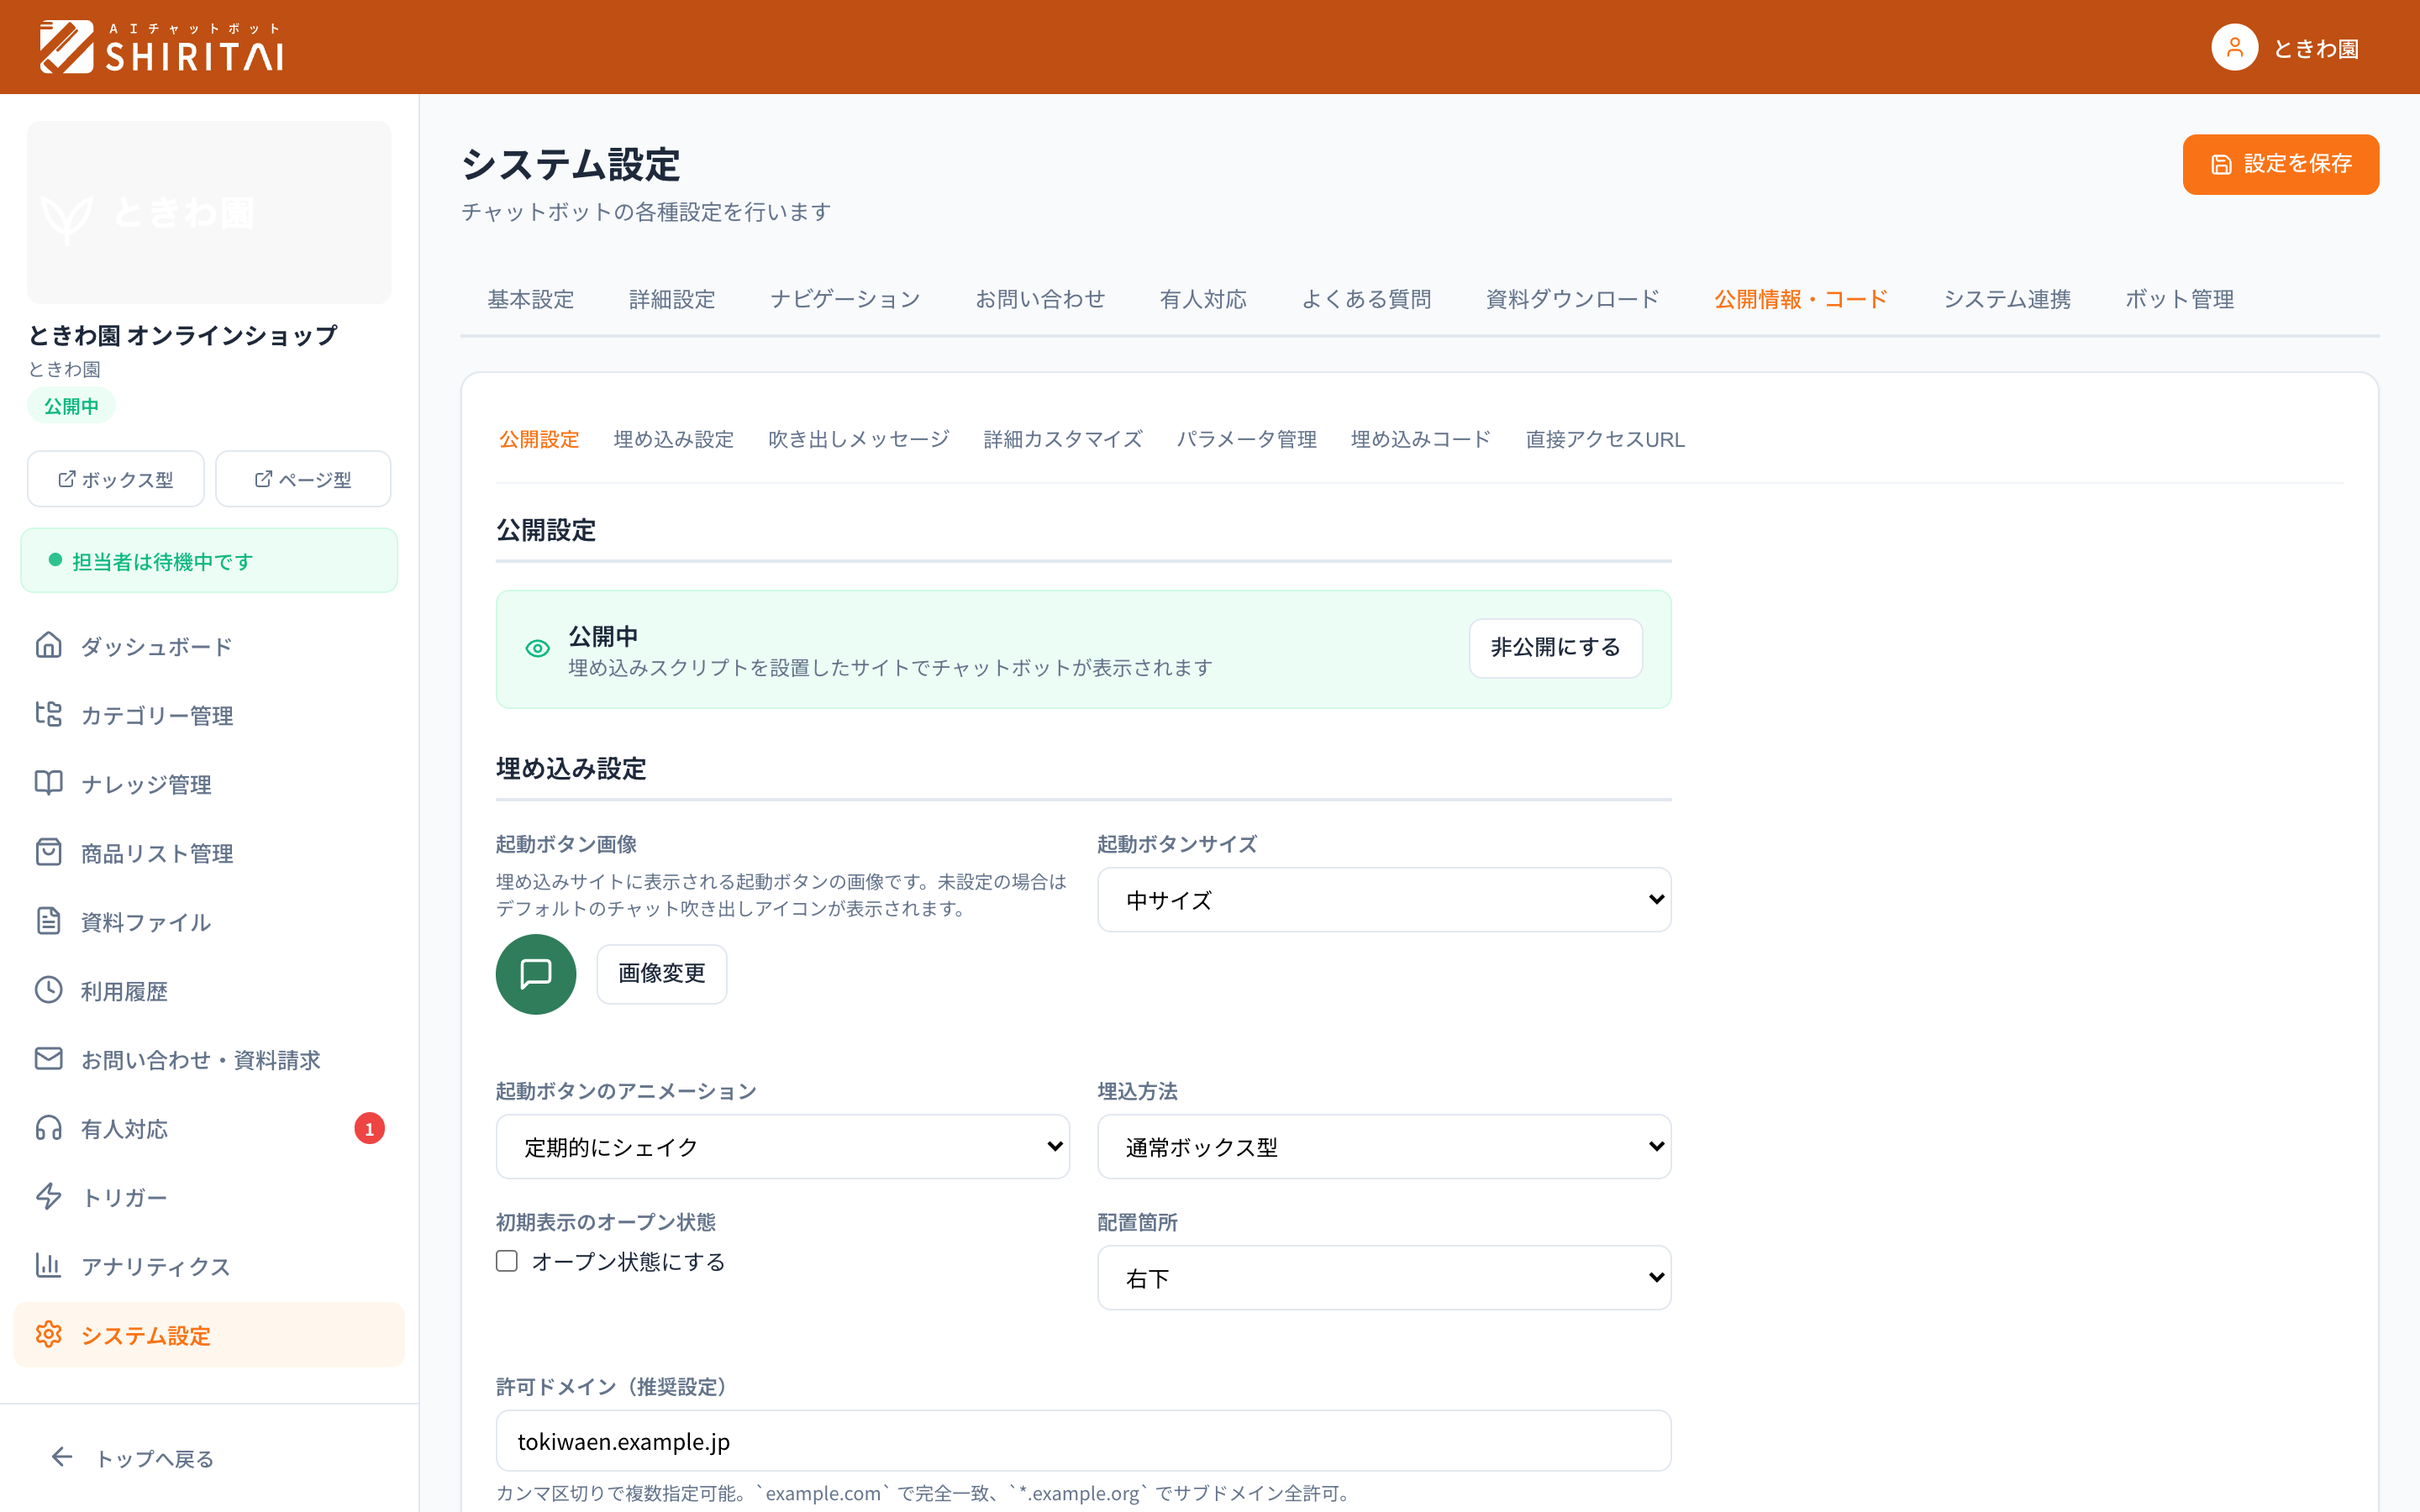Open 資料ファイル document icon
Viewport: 2420px width, 1512px height.
(x=48, y=922)
